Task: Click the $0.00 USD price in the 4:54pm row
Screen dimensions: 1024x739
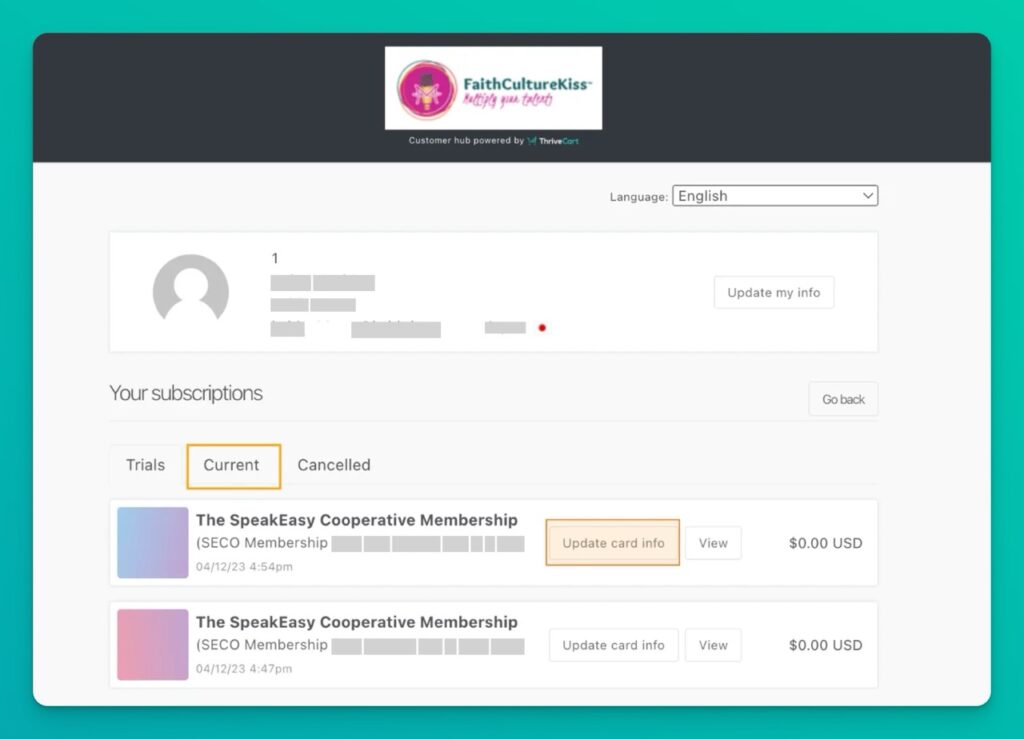Action: click(825, 543)
